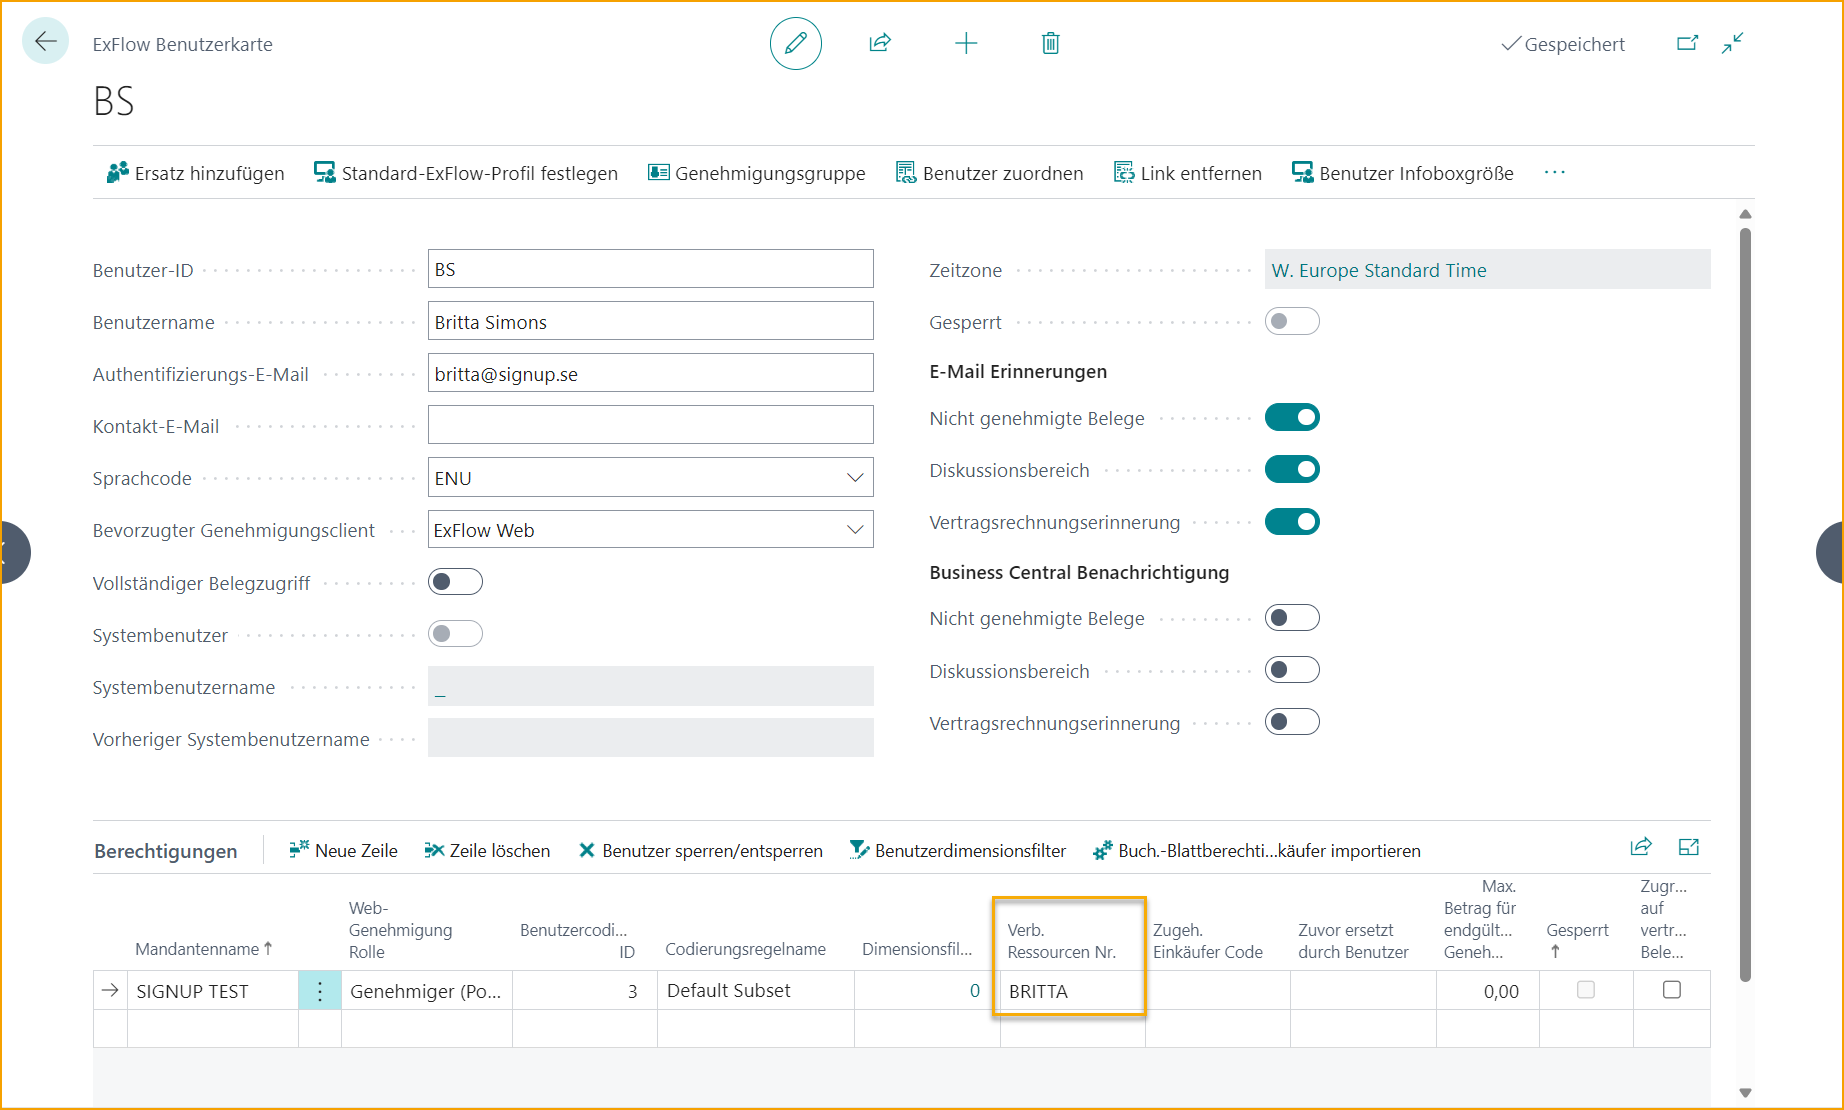The height and width of the screenshot is (1110, 1844).
Task: Click 0,00 max amount cell
Action: tap(1488, 991)
